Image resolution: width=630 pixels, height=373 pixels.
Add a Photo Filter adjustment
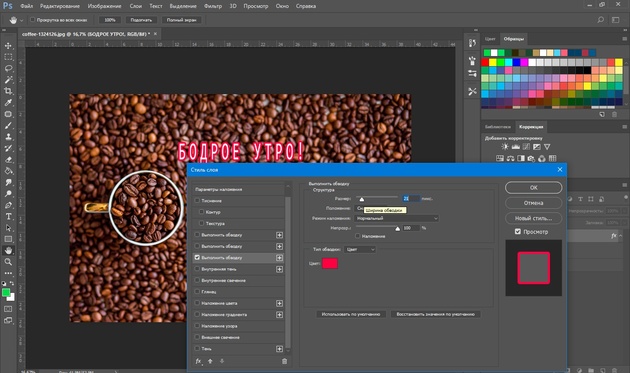click(531, 158)
